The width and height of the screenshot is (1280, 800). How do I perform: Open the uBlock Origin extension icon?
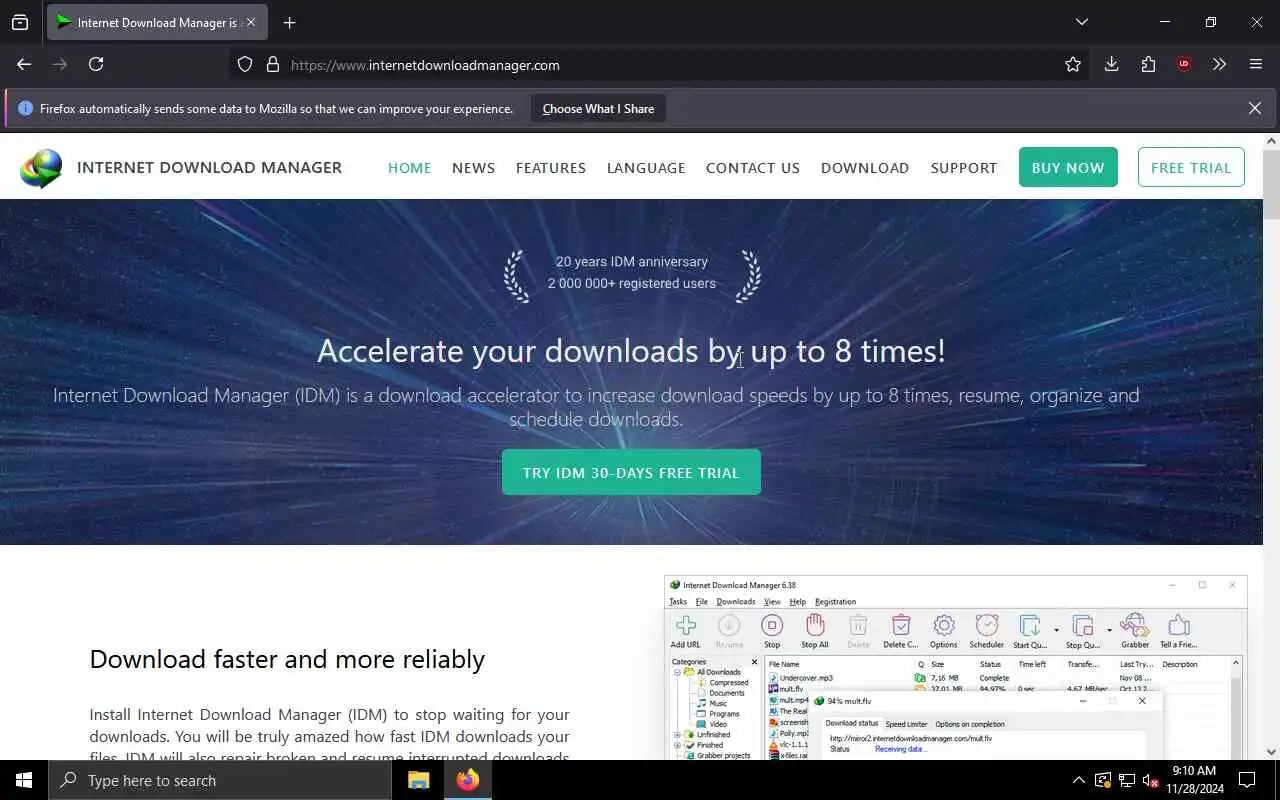click(x=1184, y=64)
